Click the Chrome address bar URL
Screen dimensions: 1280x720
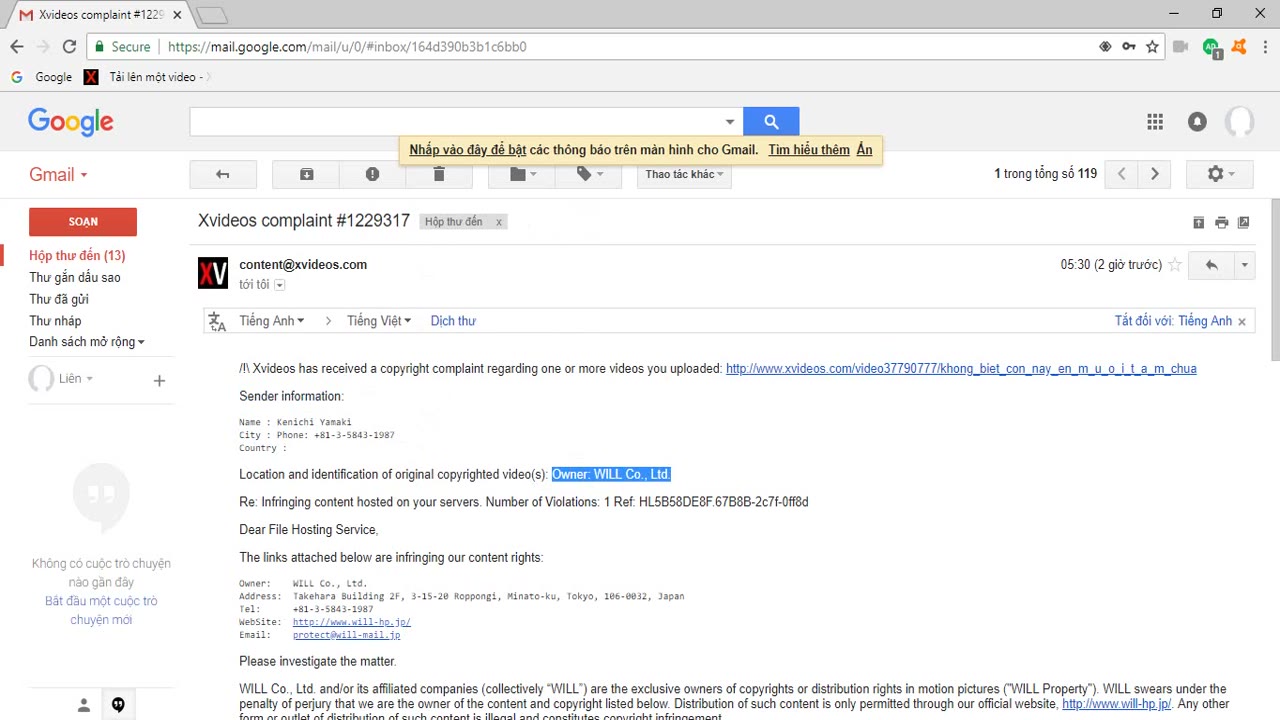(x=347, y=47)
